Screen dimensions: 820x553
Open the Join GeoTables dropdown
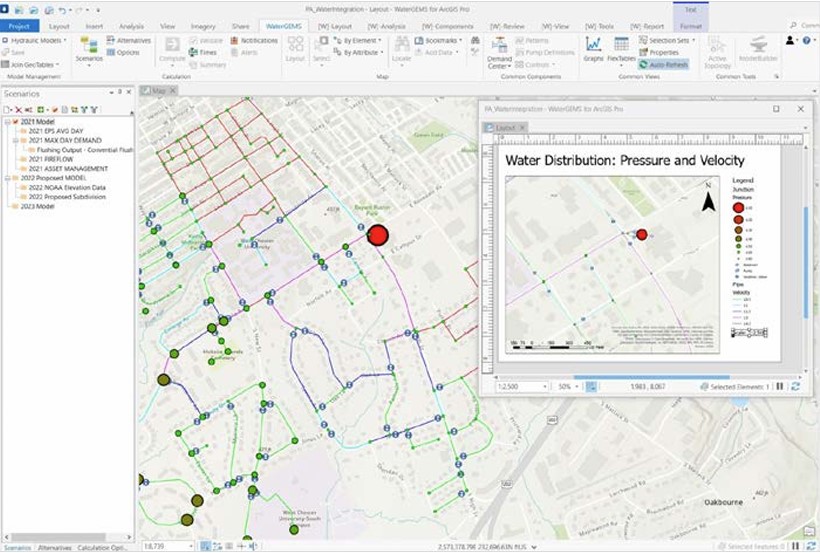[30, 64]
